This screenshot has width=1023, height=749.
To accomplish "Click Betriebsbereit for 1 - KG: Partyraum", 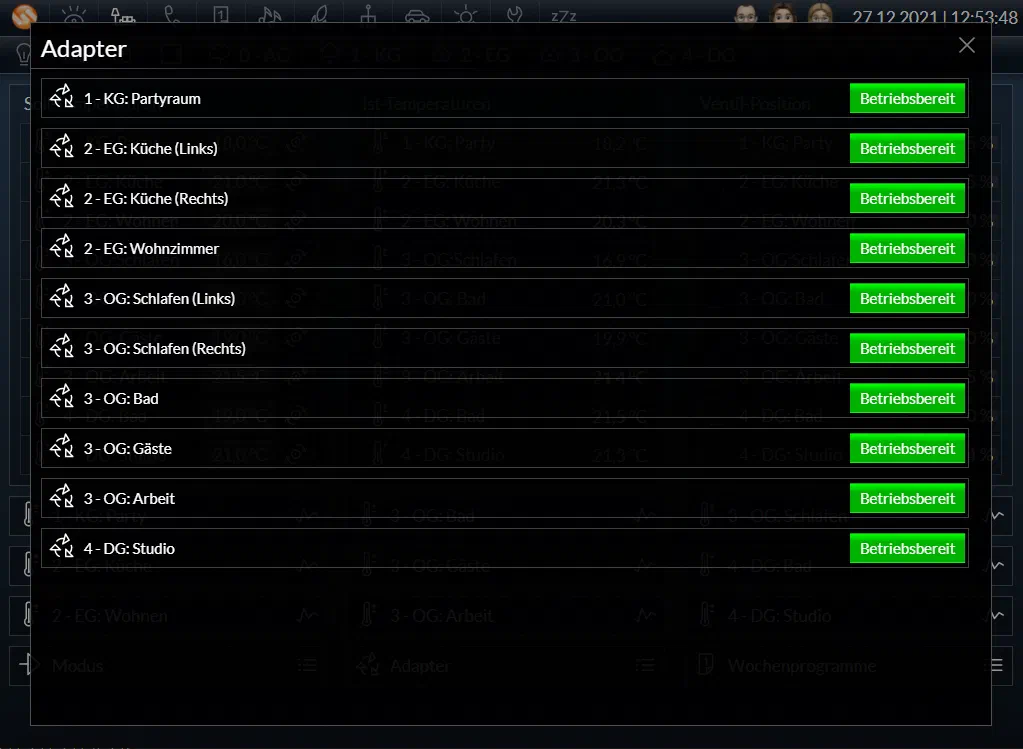I will click(907, 99).
